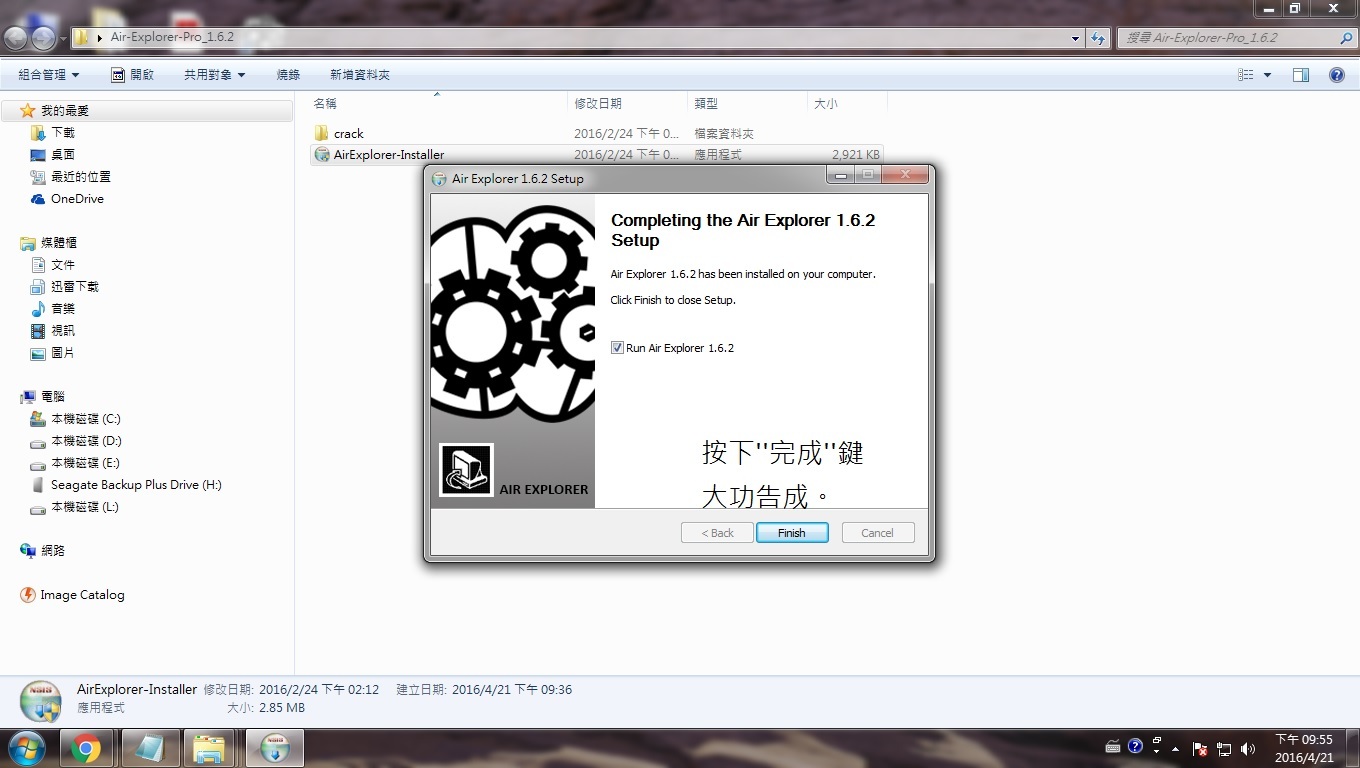The width and height of the screenshot is (1360, 768).
Task: Open File Explorer taskbar icon
Action: [x=208, y=748]
